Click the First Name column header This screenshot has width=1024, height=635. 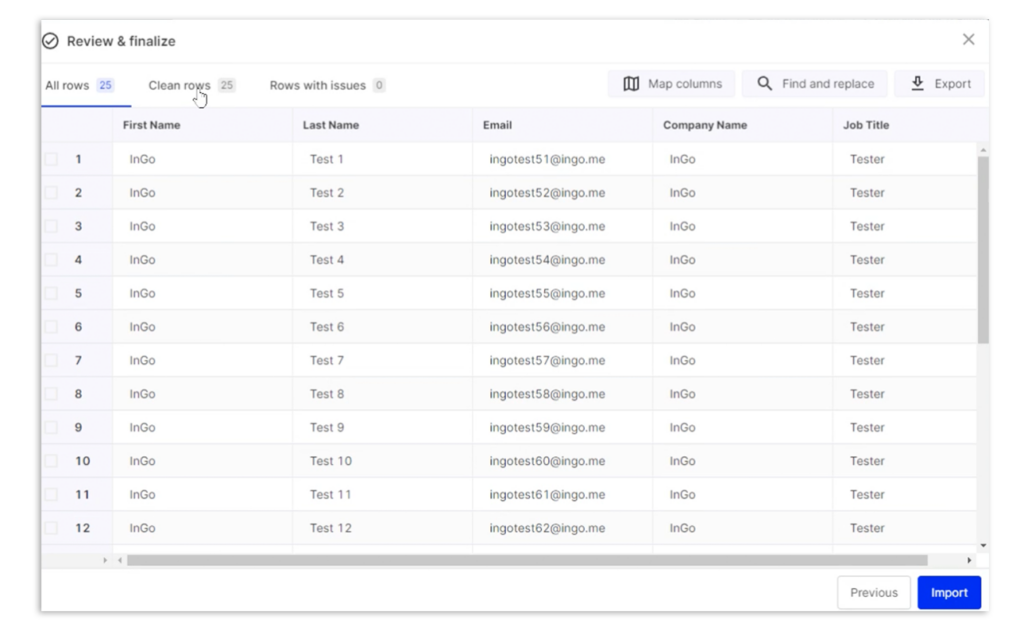(202, 125)
